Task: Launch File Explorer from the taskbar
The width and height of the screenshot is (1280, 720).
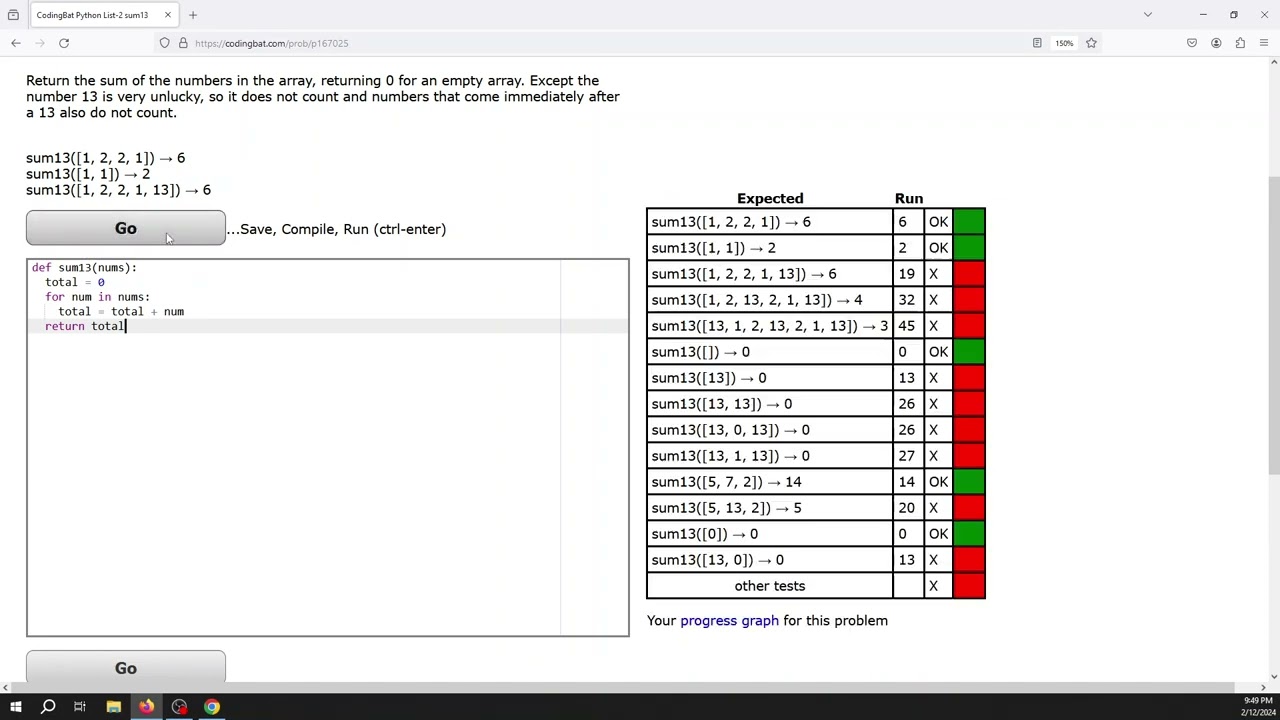Action: point(114,707)
